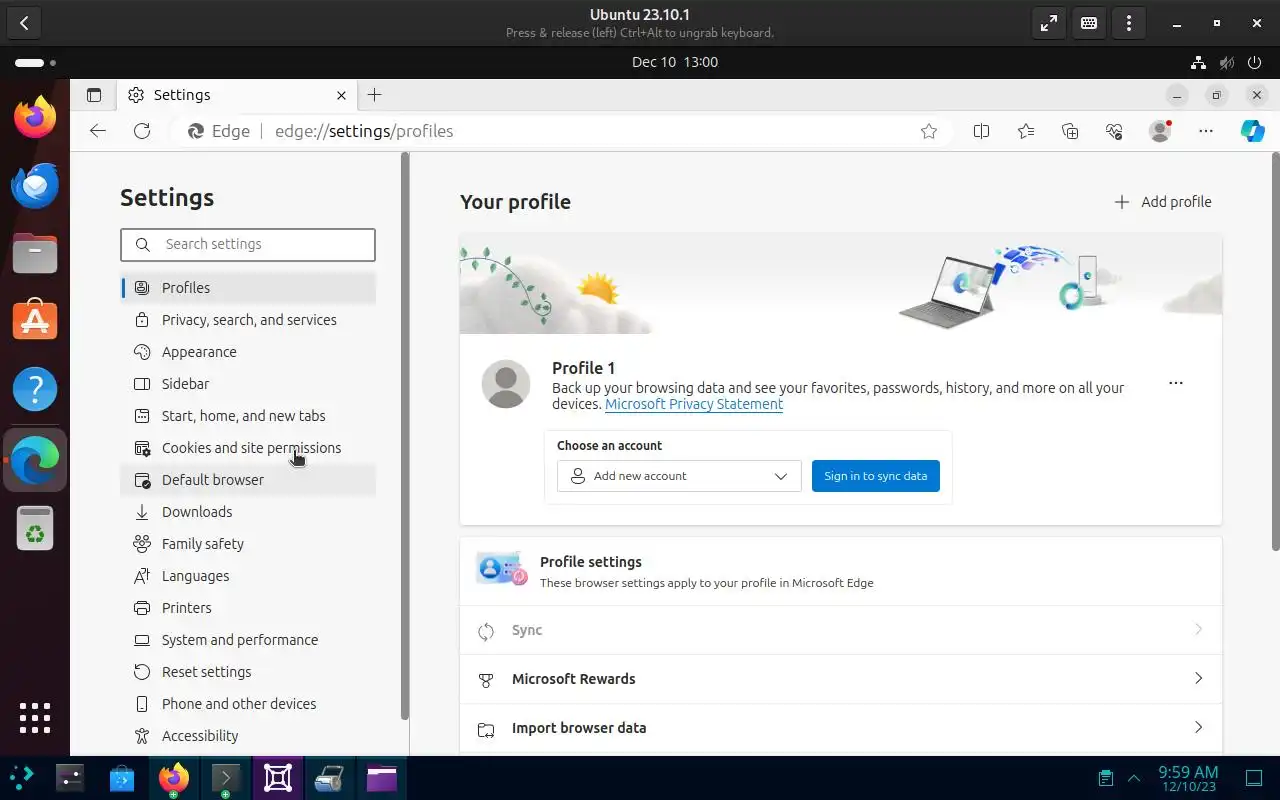This screenshot has height=800, width=1280.
Task: Open Profile 1 more options ellipsis
Action: point(1176,383)
